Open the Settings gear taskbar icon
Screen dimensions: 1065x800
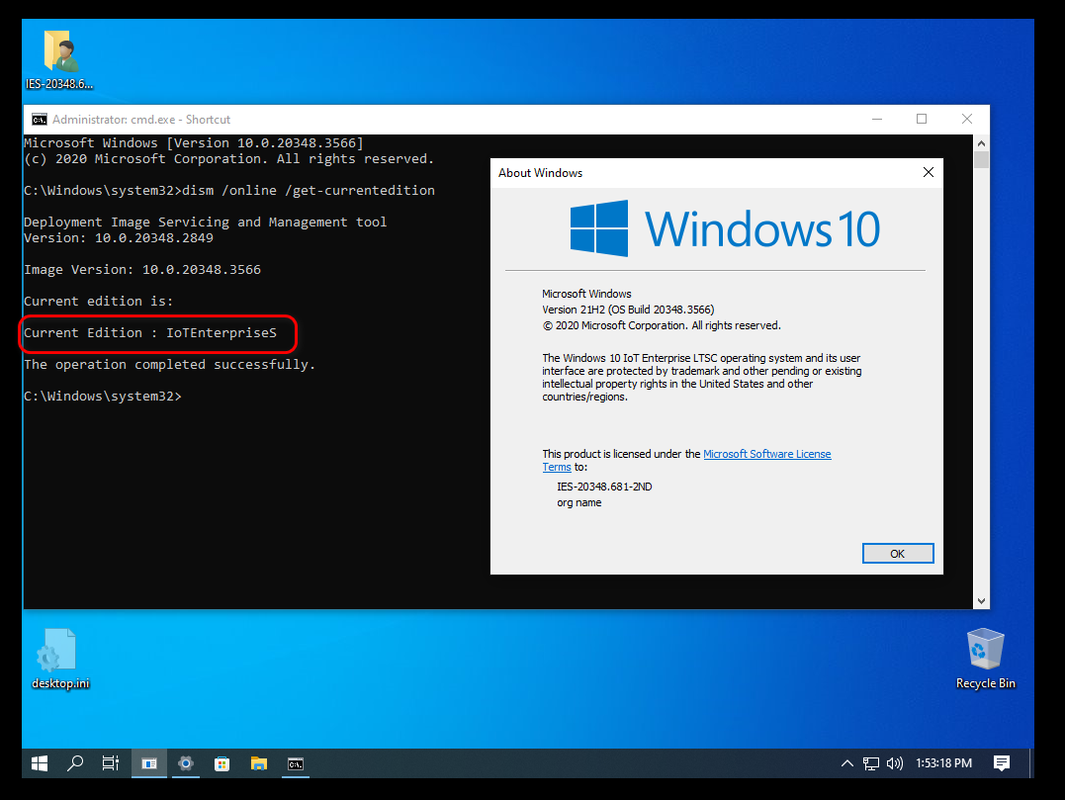185,763
